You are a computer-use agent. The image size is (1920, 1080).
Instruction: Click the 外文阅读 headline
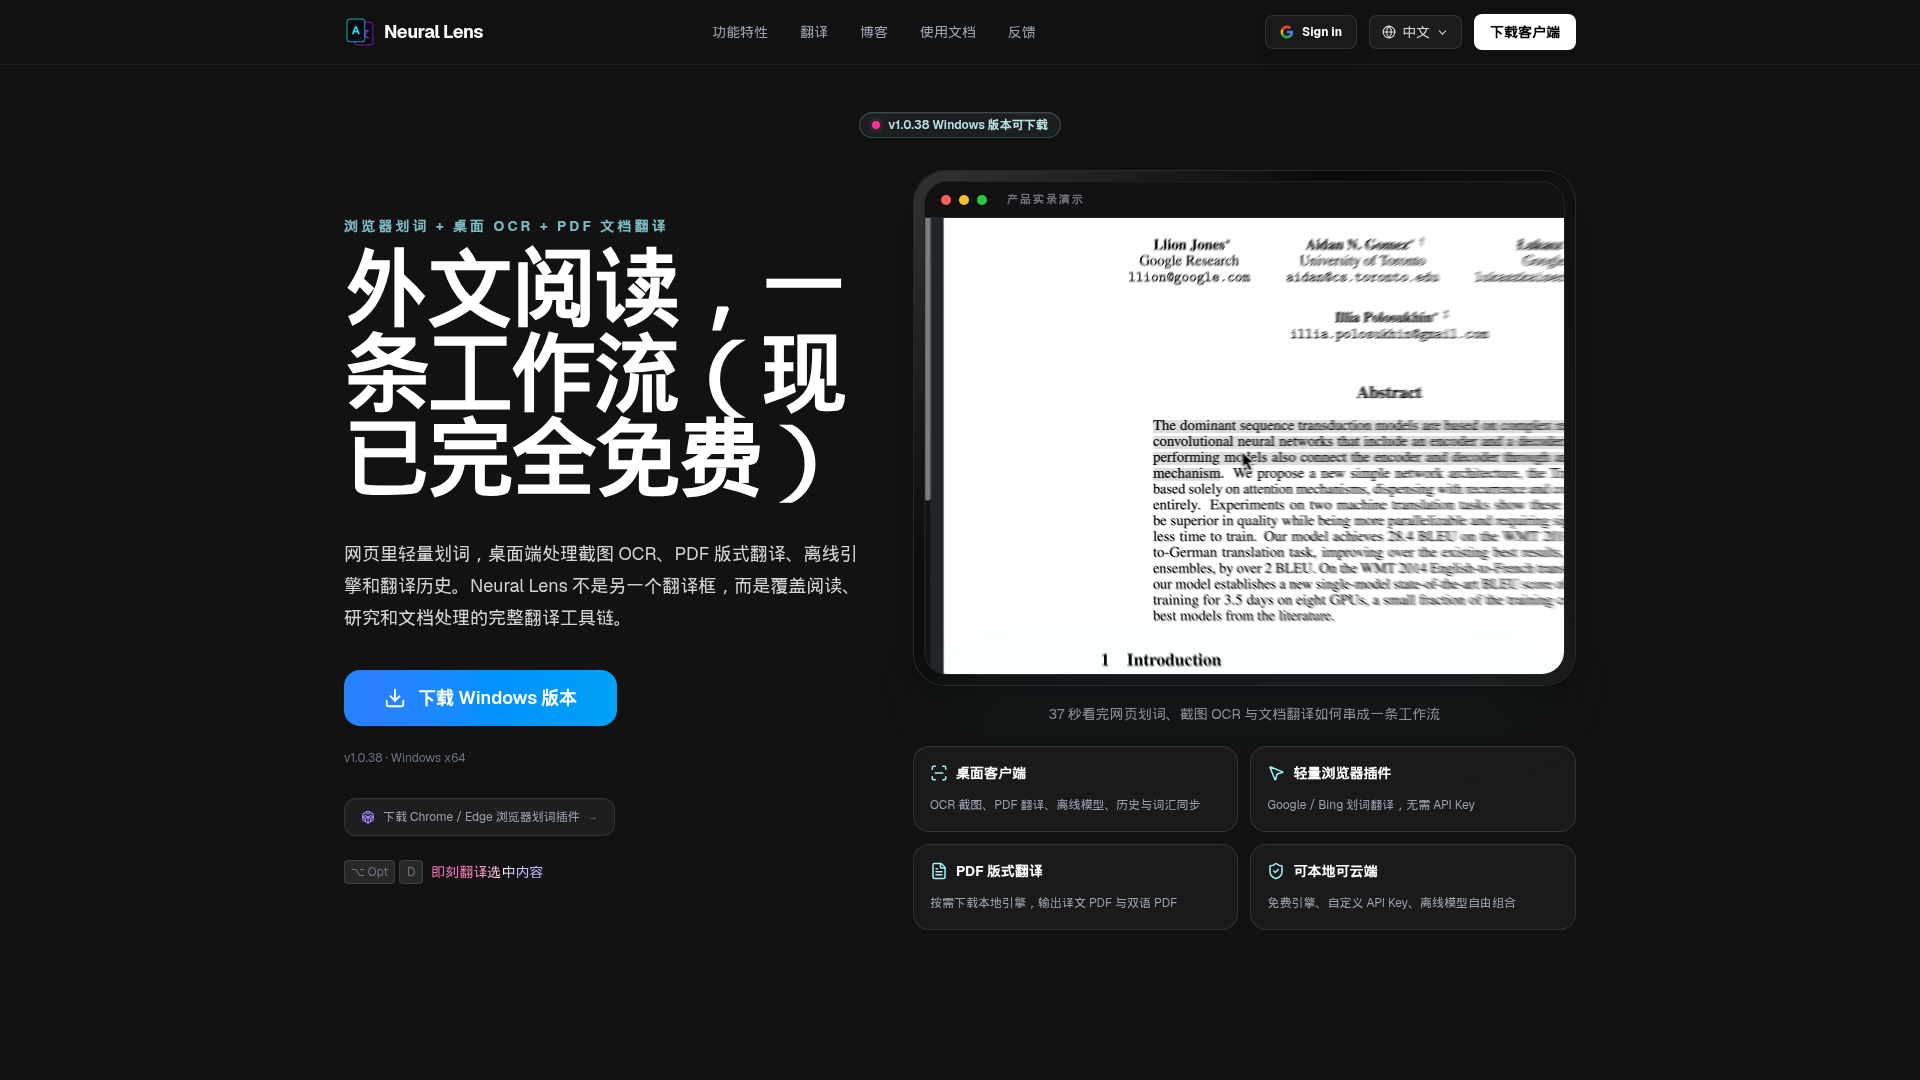click(x=597, y=374)
